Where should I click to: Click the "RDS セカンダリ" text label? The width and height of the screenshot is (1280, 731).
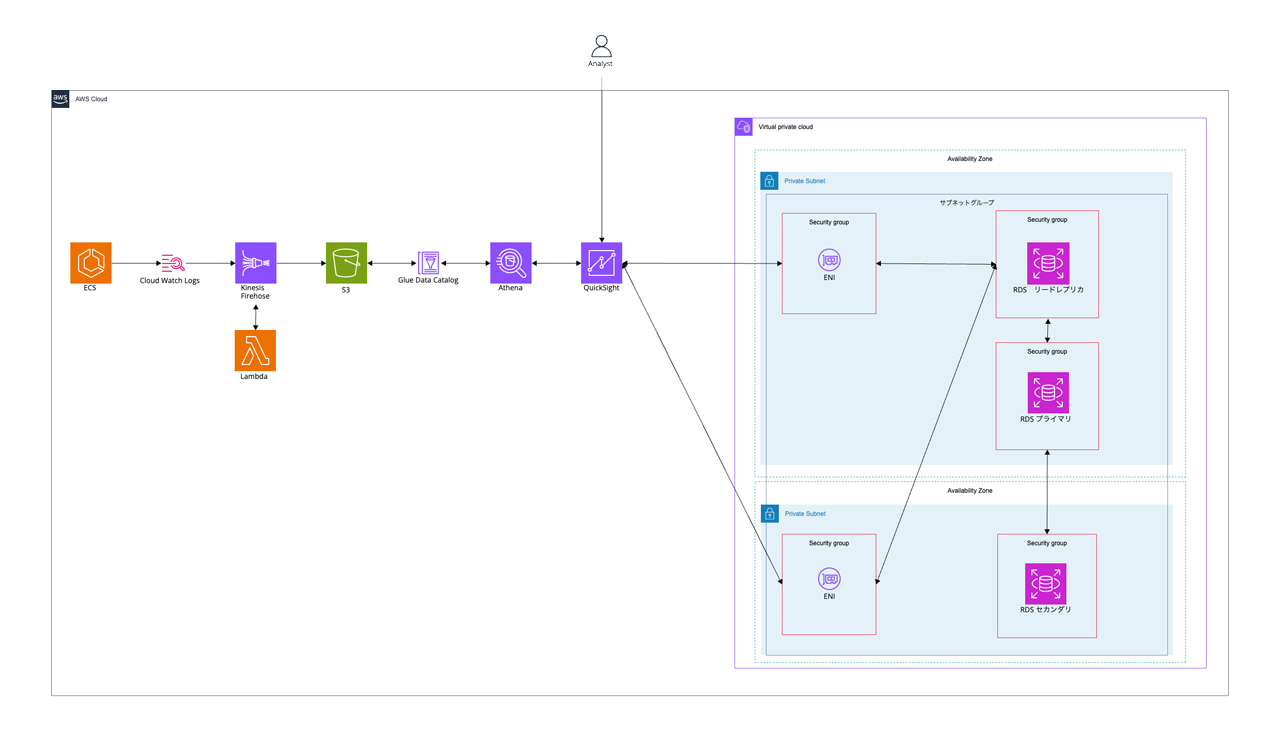(1046, 610)
